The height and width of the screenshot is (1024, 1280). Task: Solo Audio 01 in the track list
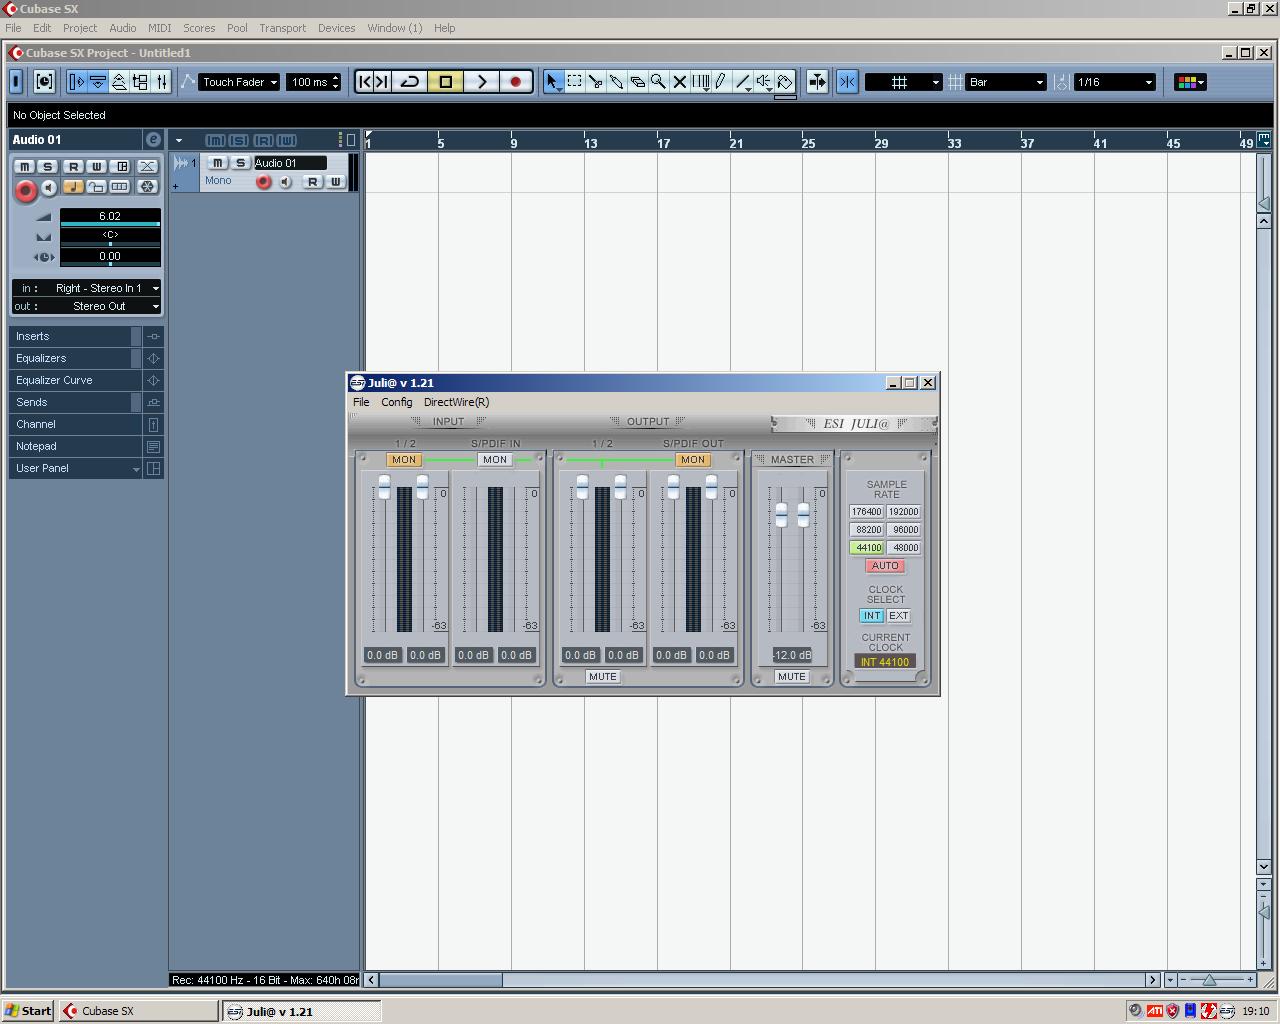point(240,163)
